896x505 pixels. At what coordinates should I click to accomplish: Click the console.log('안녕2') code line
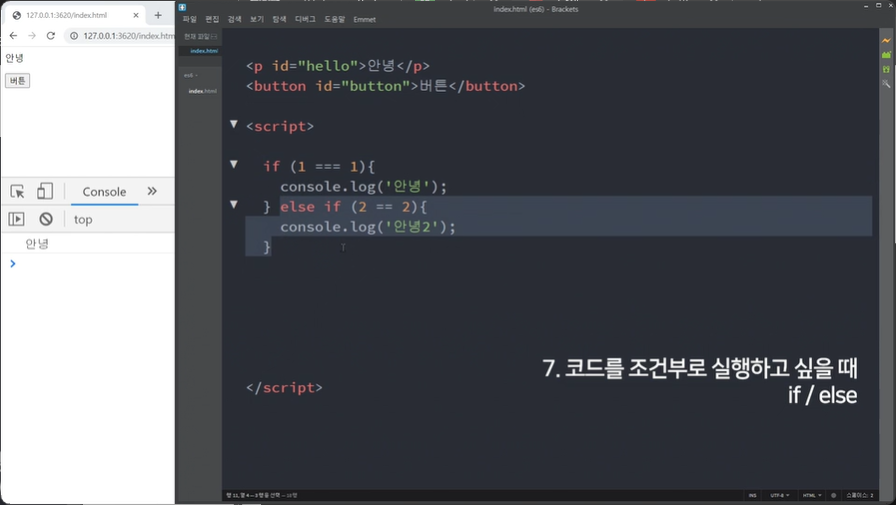pyautogui.click(x=368, y=227)
